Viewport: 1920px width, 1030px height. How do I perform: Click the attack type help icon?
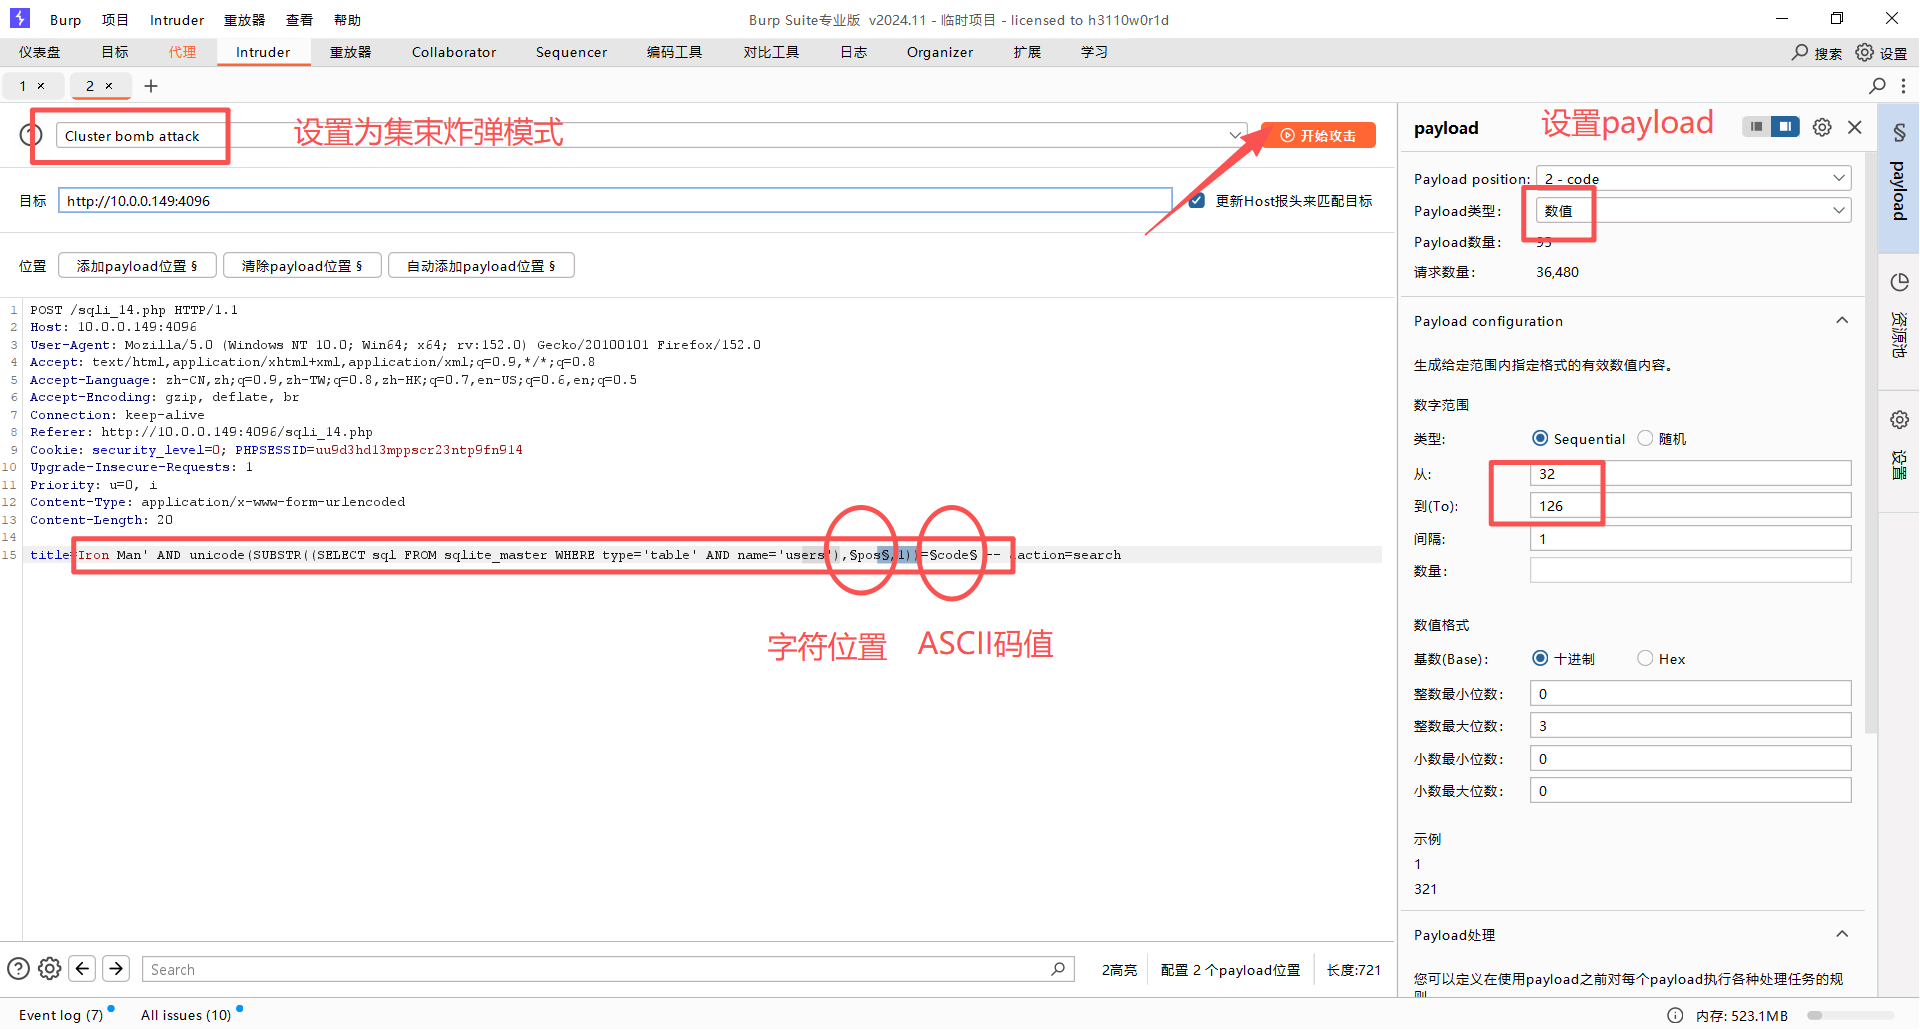coord(31,135)
